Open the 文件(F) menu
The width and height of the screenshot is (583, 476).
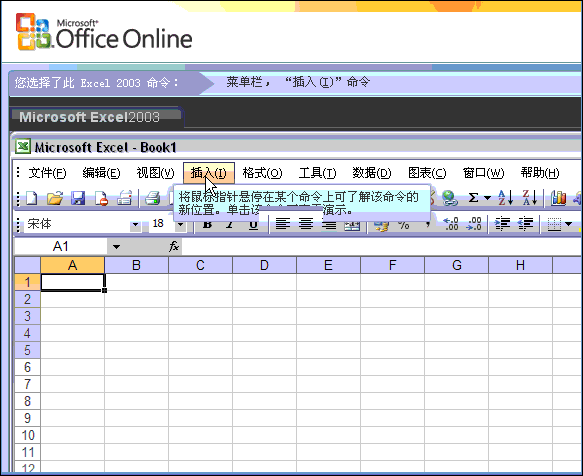click(48, 173)
